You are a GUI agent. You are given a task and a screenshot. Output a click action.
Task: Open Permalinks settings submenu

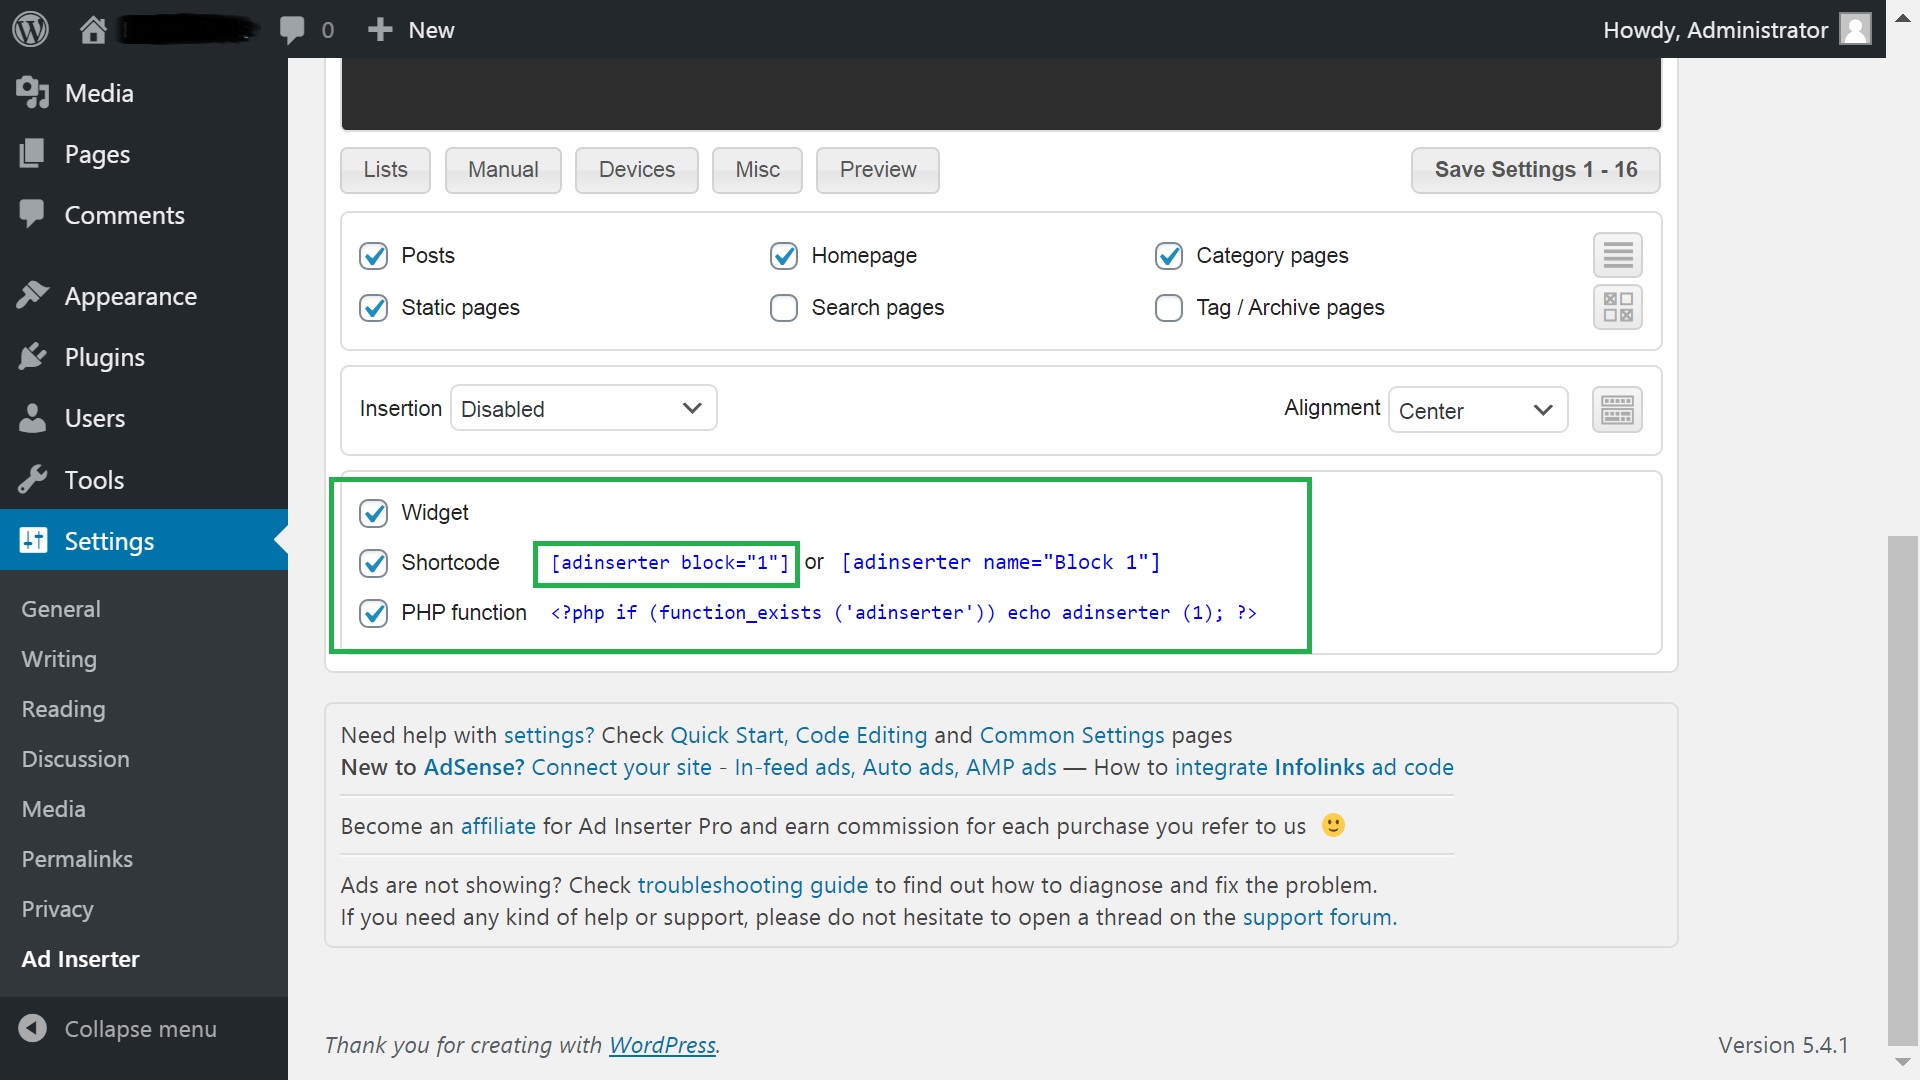77,859
